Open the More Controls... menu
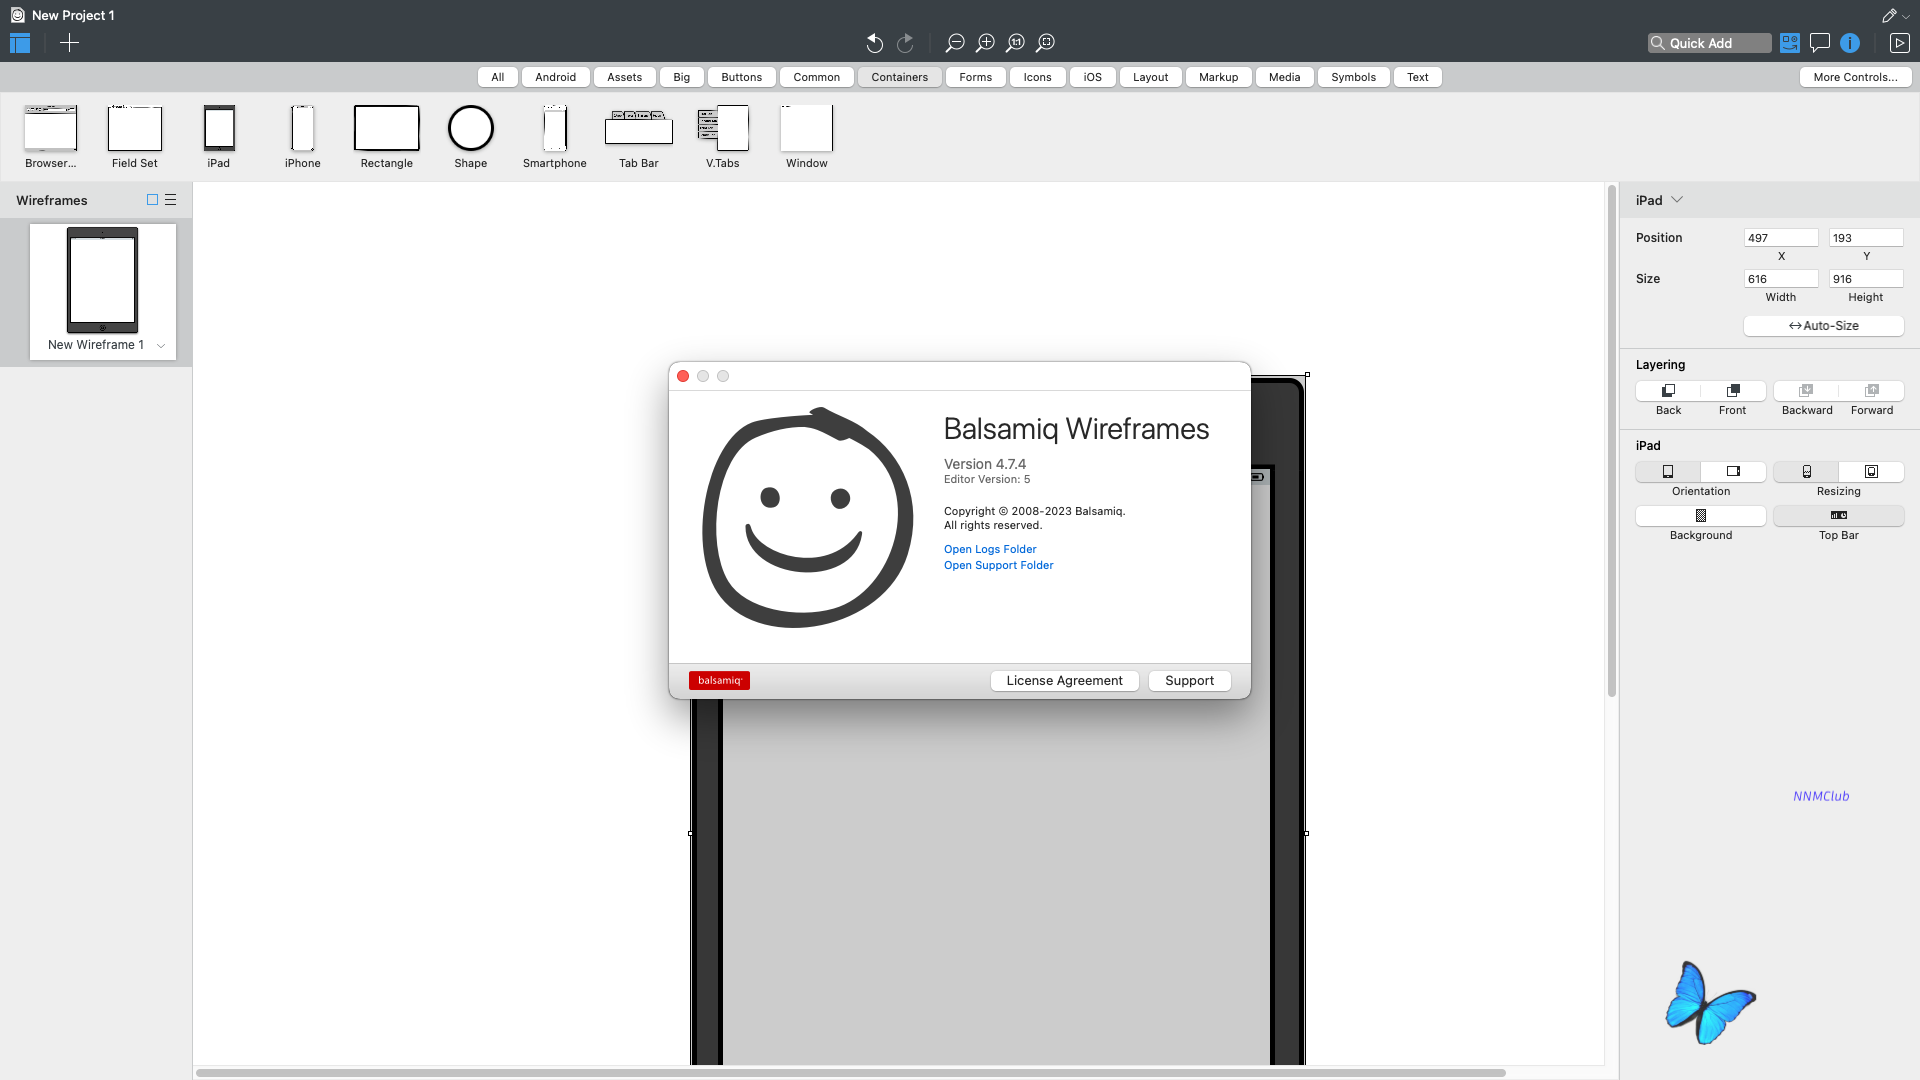Image resolution: width=1920 pixels, height=1080 pixels. pos(1856,77)
